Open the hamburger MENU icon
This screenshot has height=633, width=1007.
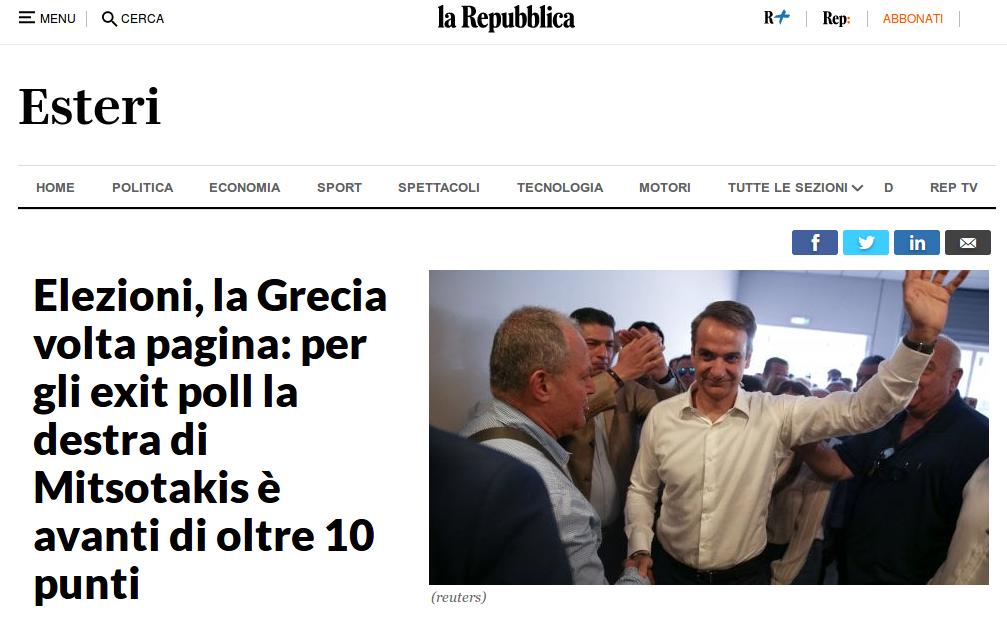(x=26, y=18)
